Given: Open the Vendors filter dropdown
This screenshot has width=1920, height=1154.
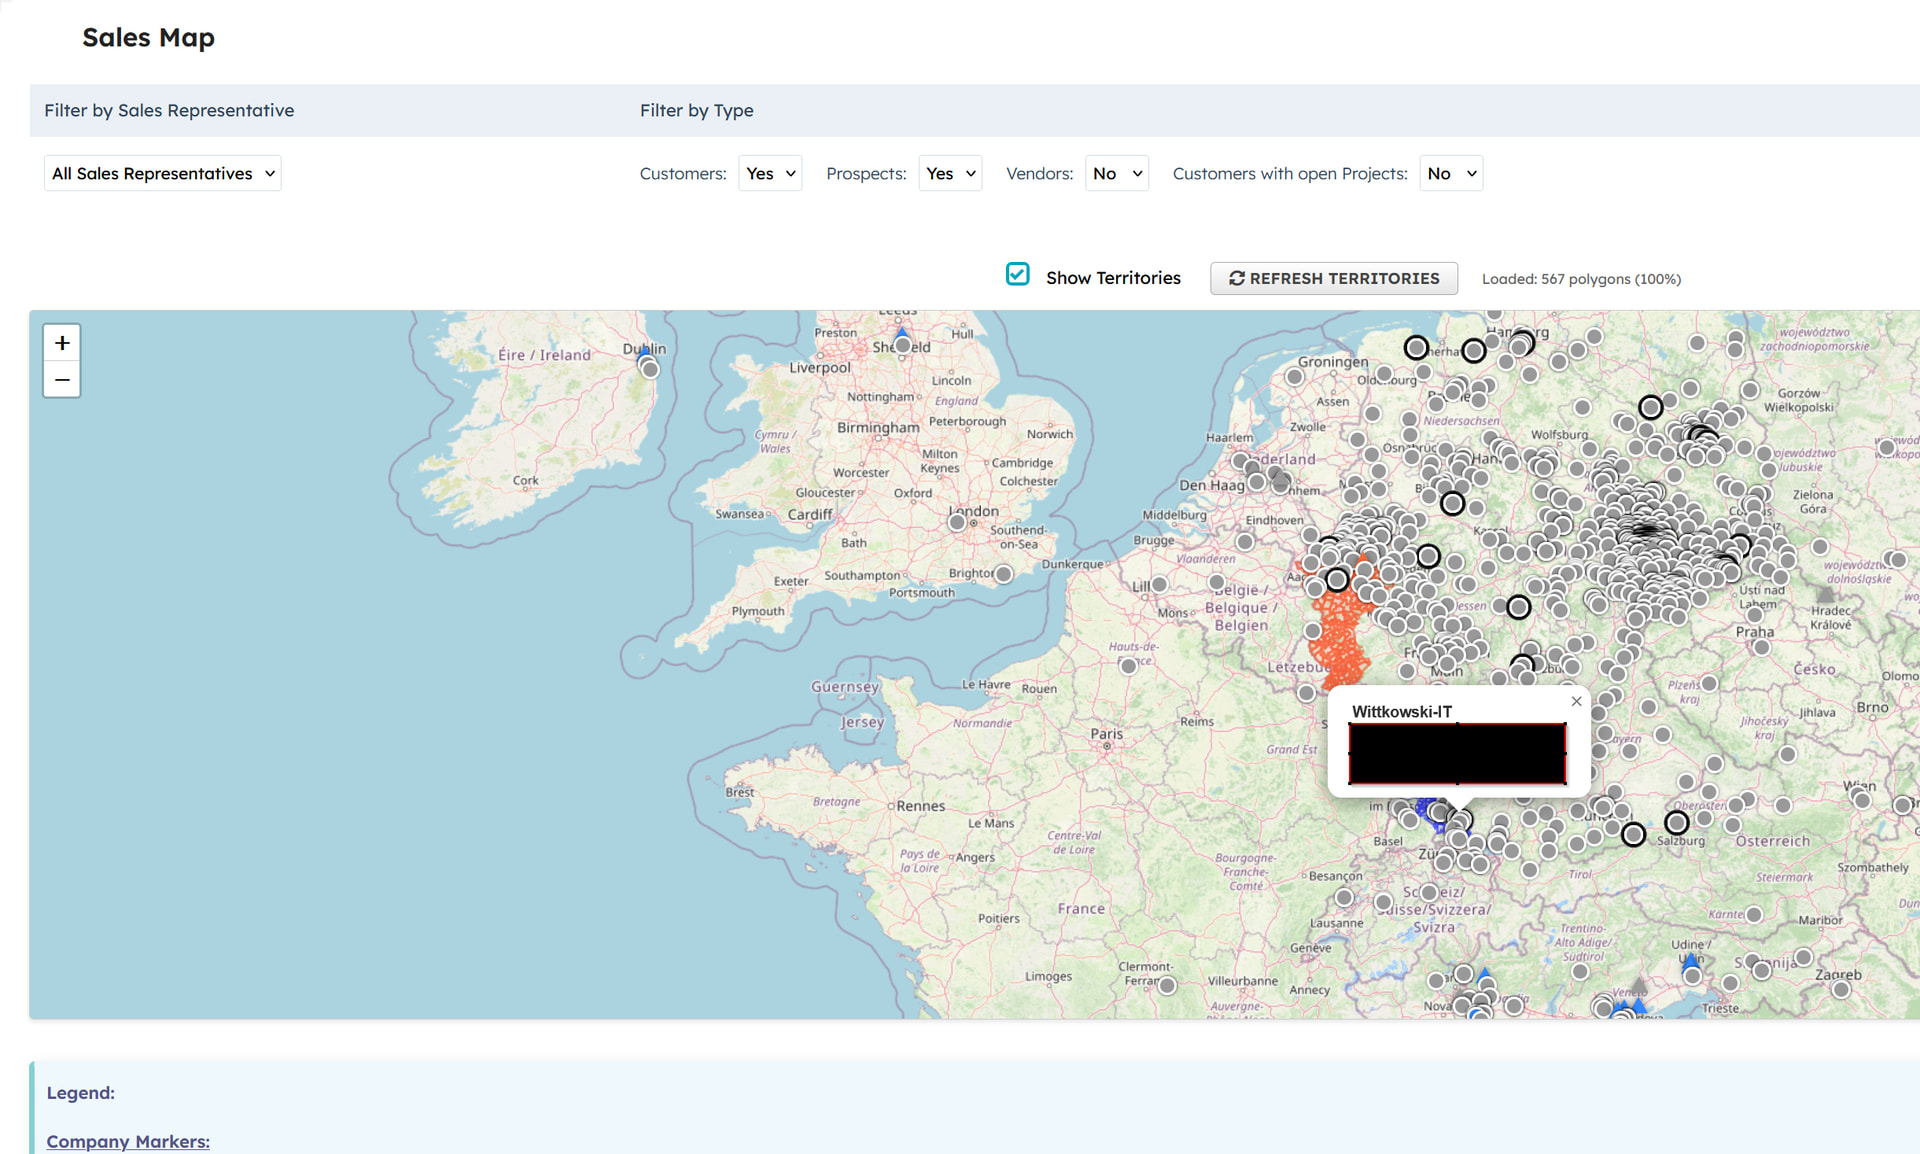Looking at the screenshot, I should pyautogui.click(x=1116, y=174).
